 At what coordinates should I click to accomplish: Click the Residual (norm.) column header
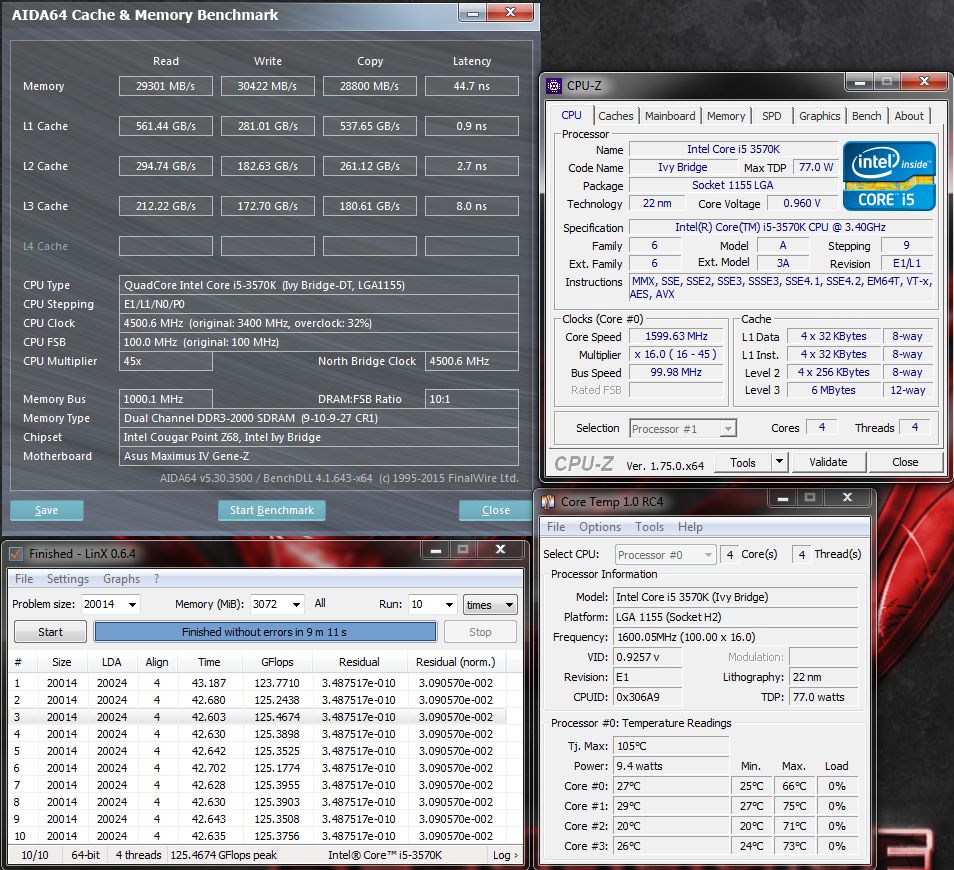pos(456,662)
